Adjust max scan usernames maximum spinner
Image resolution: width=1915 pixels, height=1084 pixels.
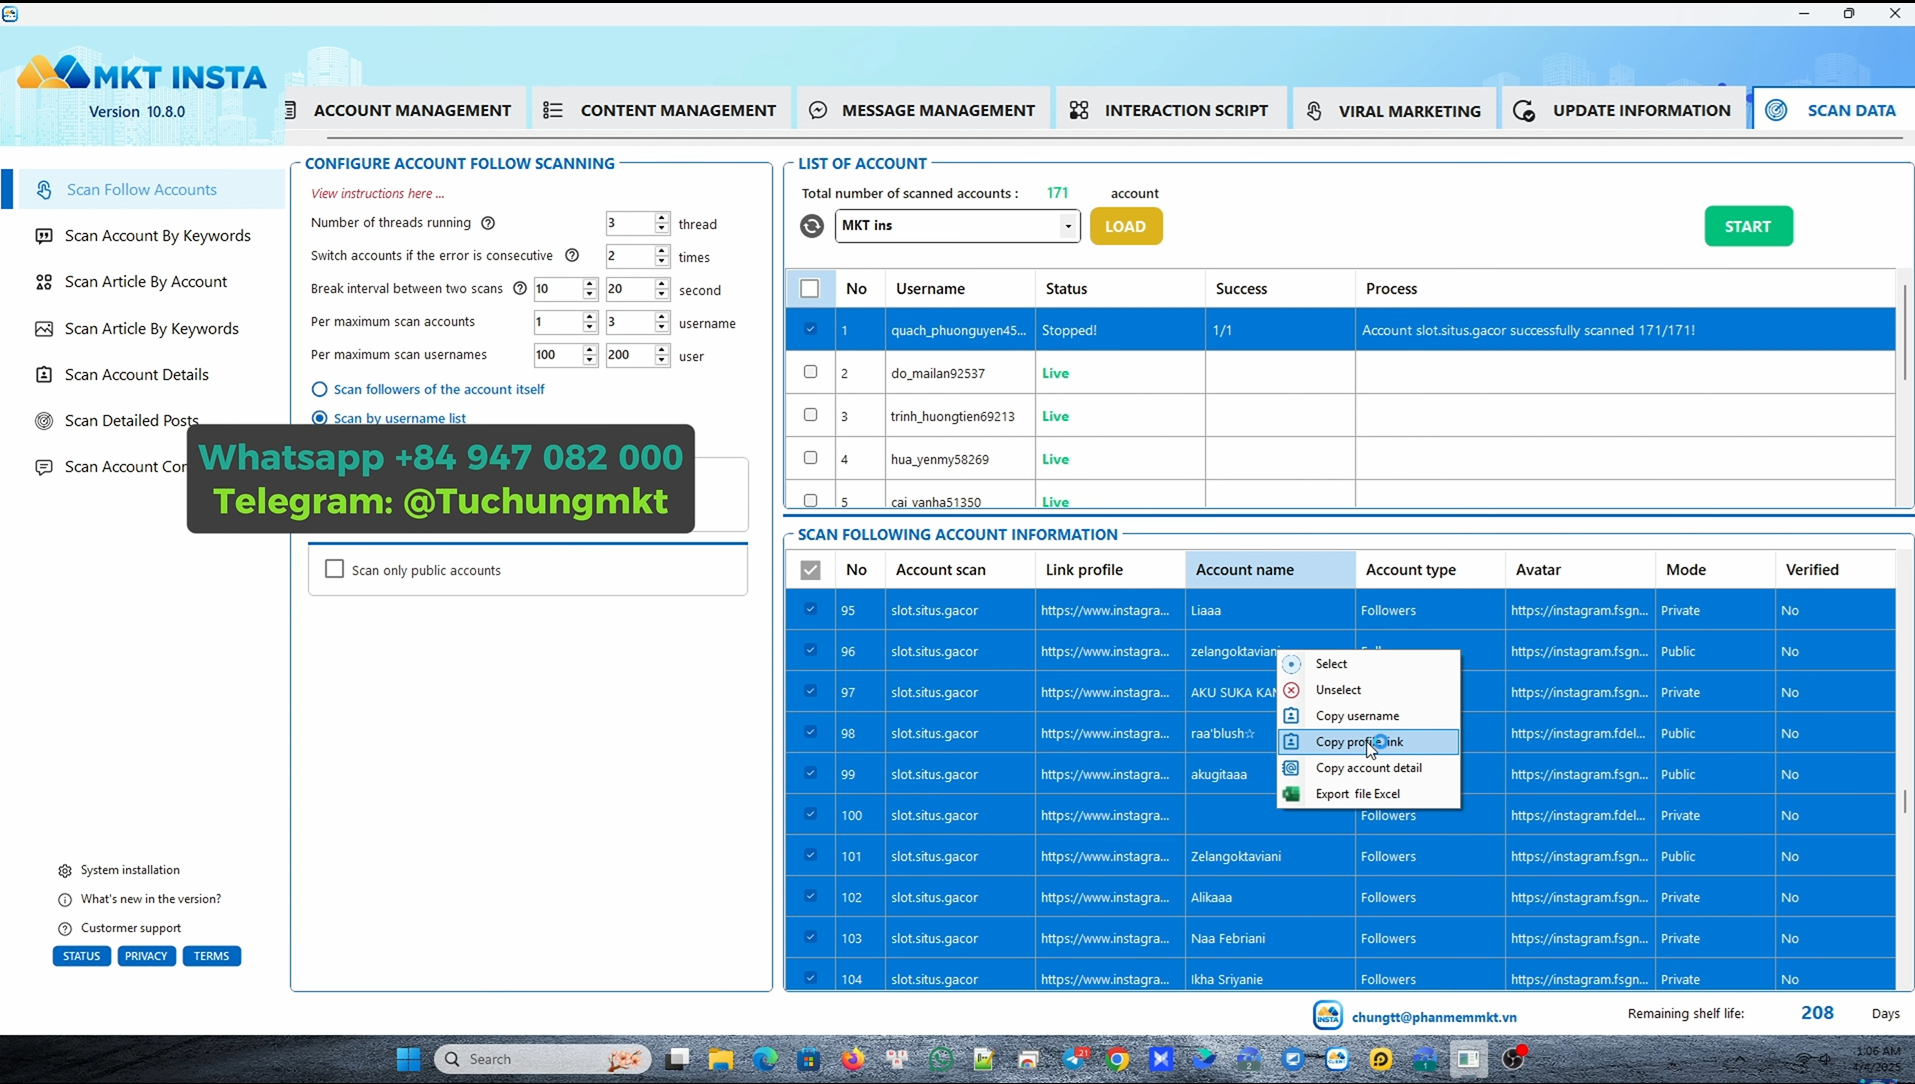coord(661,355)
